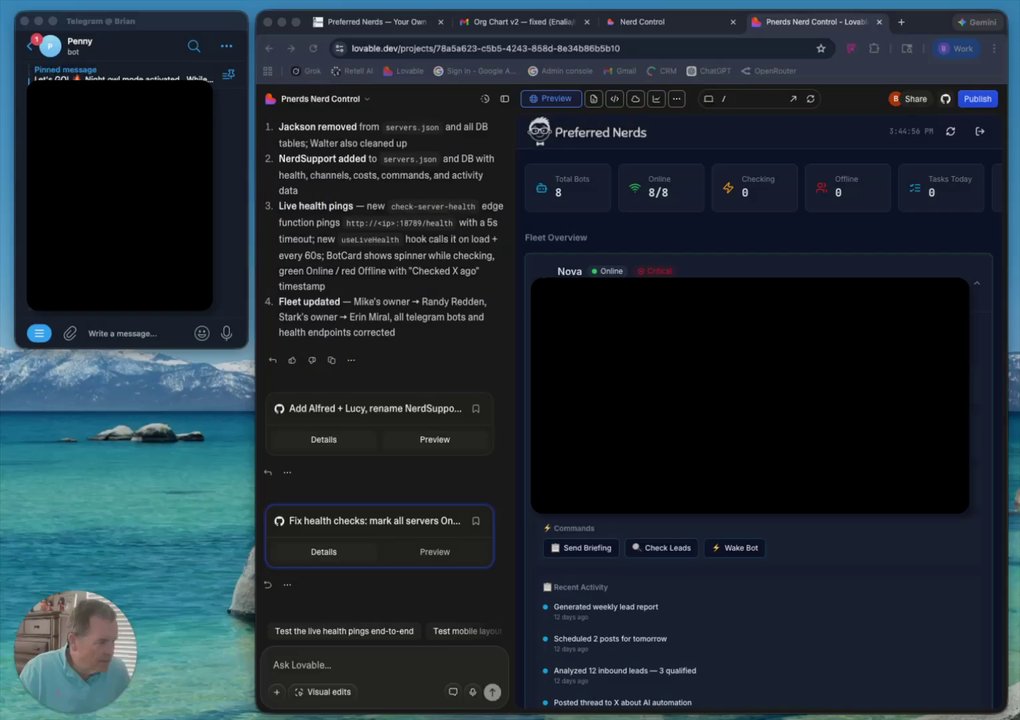The image size is (1020, 720).
Task: Toggle Visual edits mode
Action: (323, 693)
